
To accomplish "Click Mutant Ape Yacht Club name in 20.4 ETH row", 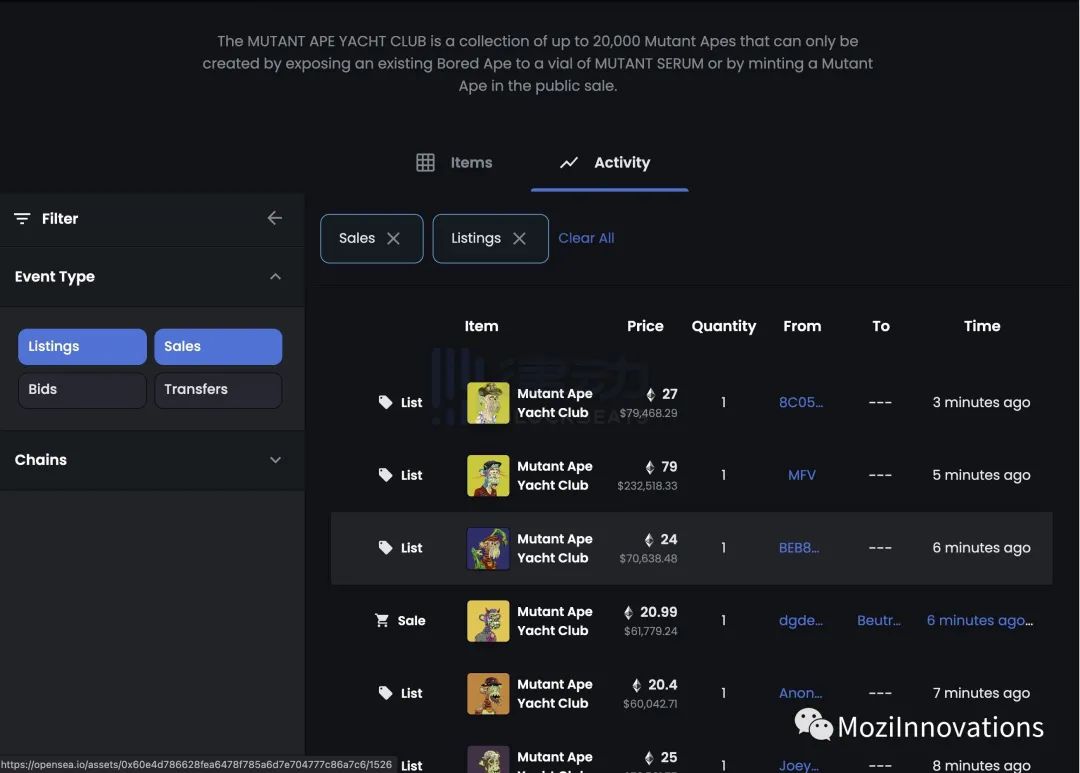I will pyautogui.click(x=554, y=694).
